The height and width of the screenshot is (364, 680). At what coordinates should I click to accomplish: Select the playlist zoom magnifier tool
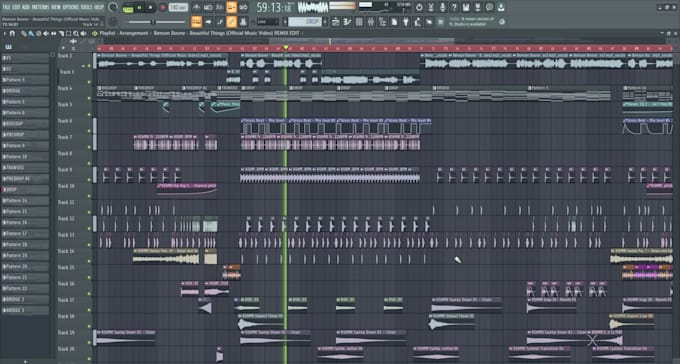pyautogui.click(x=75, y=33)
